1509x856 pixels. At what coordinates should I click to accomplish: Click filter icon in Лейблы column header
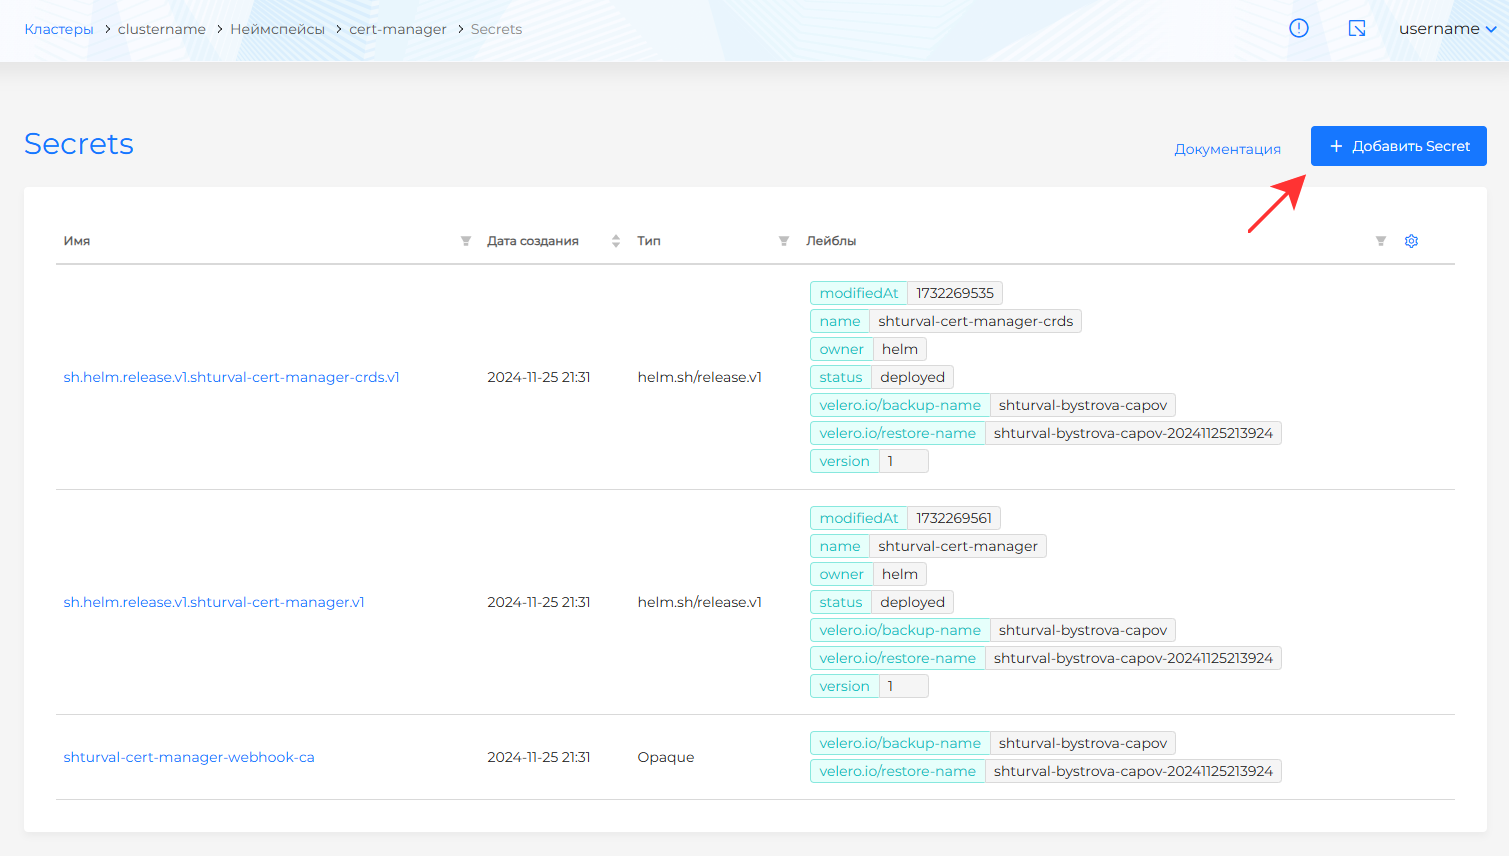pos(1380,241)
